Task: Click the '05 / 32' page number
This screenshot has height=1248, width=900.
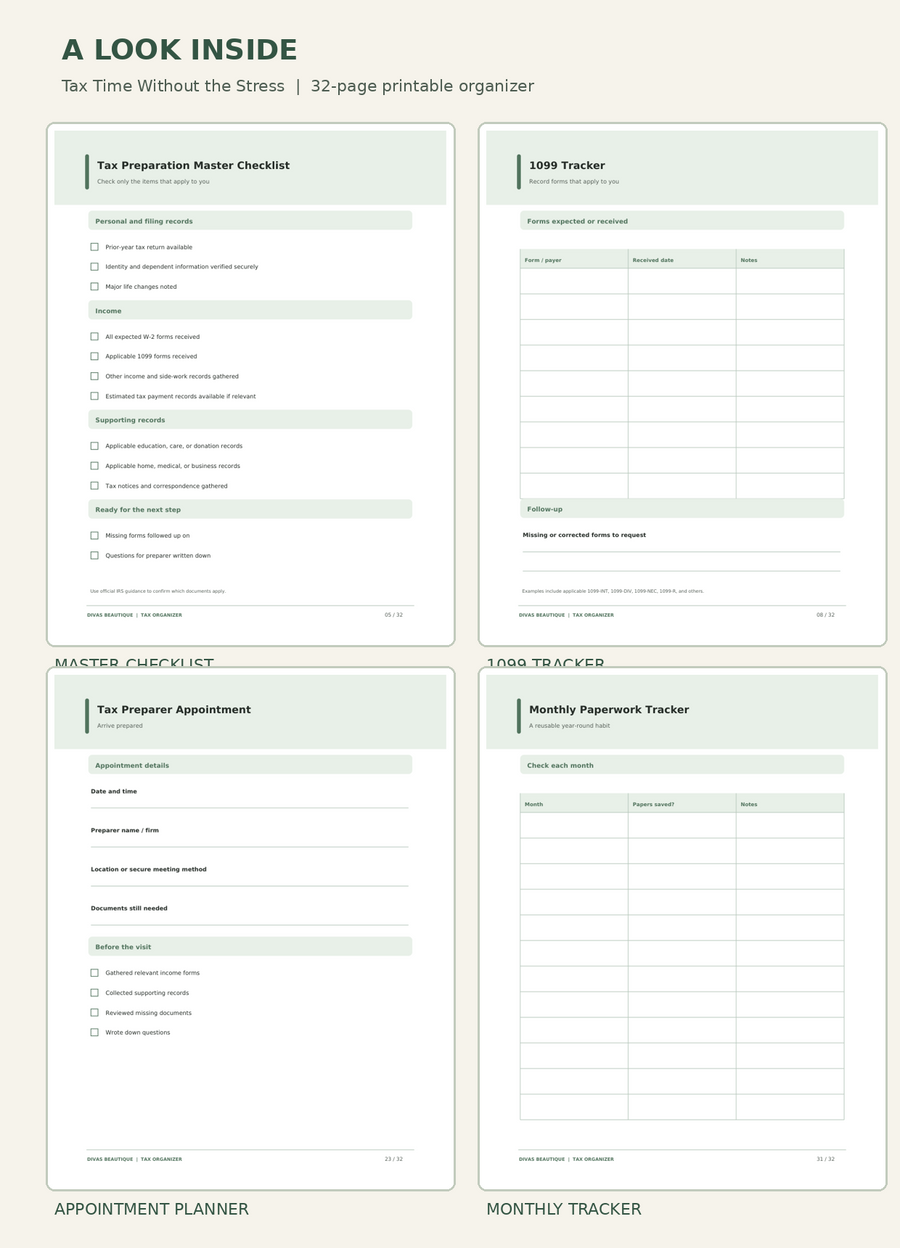Action: click(394, 615)
